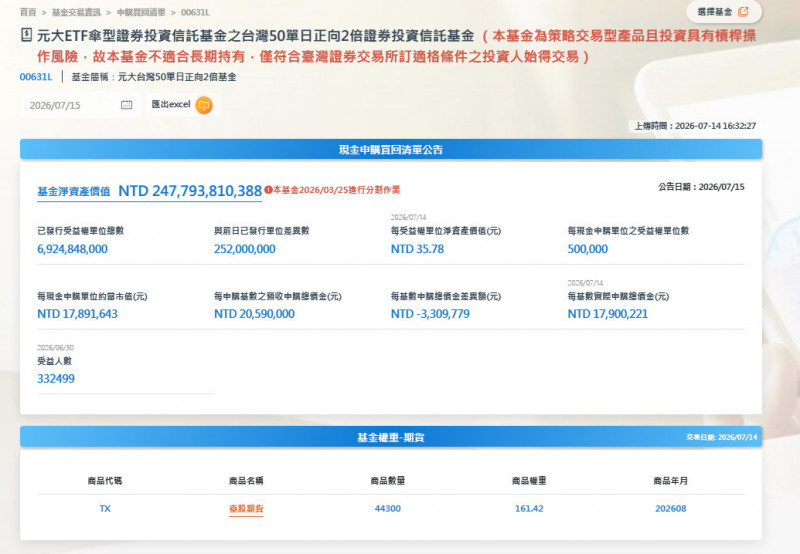The width and height of the screenshot is (800, 554).
Task: Click net asset value NTD 247,793,810,388
Action: coord(190,191)
